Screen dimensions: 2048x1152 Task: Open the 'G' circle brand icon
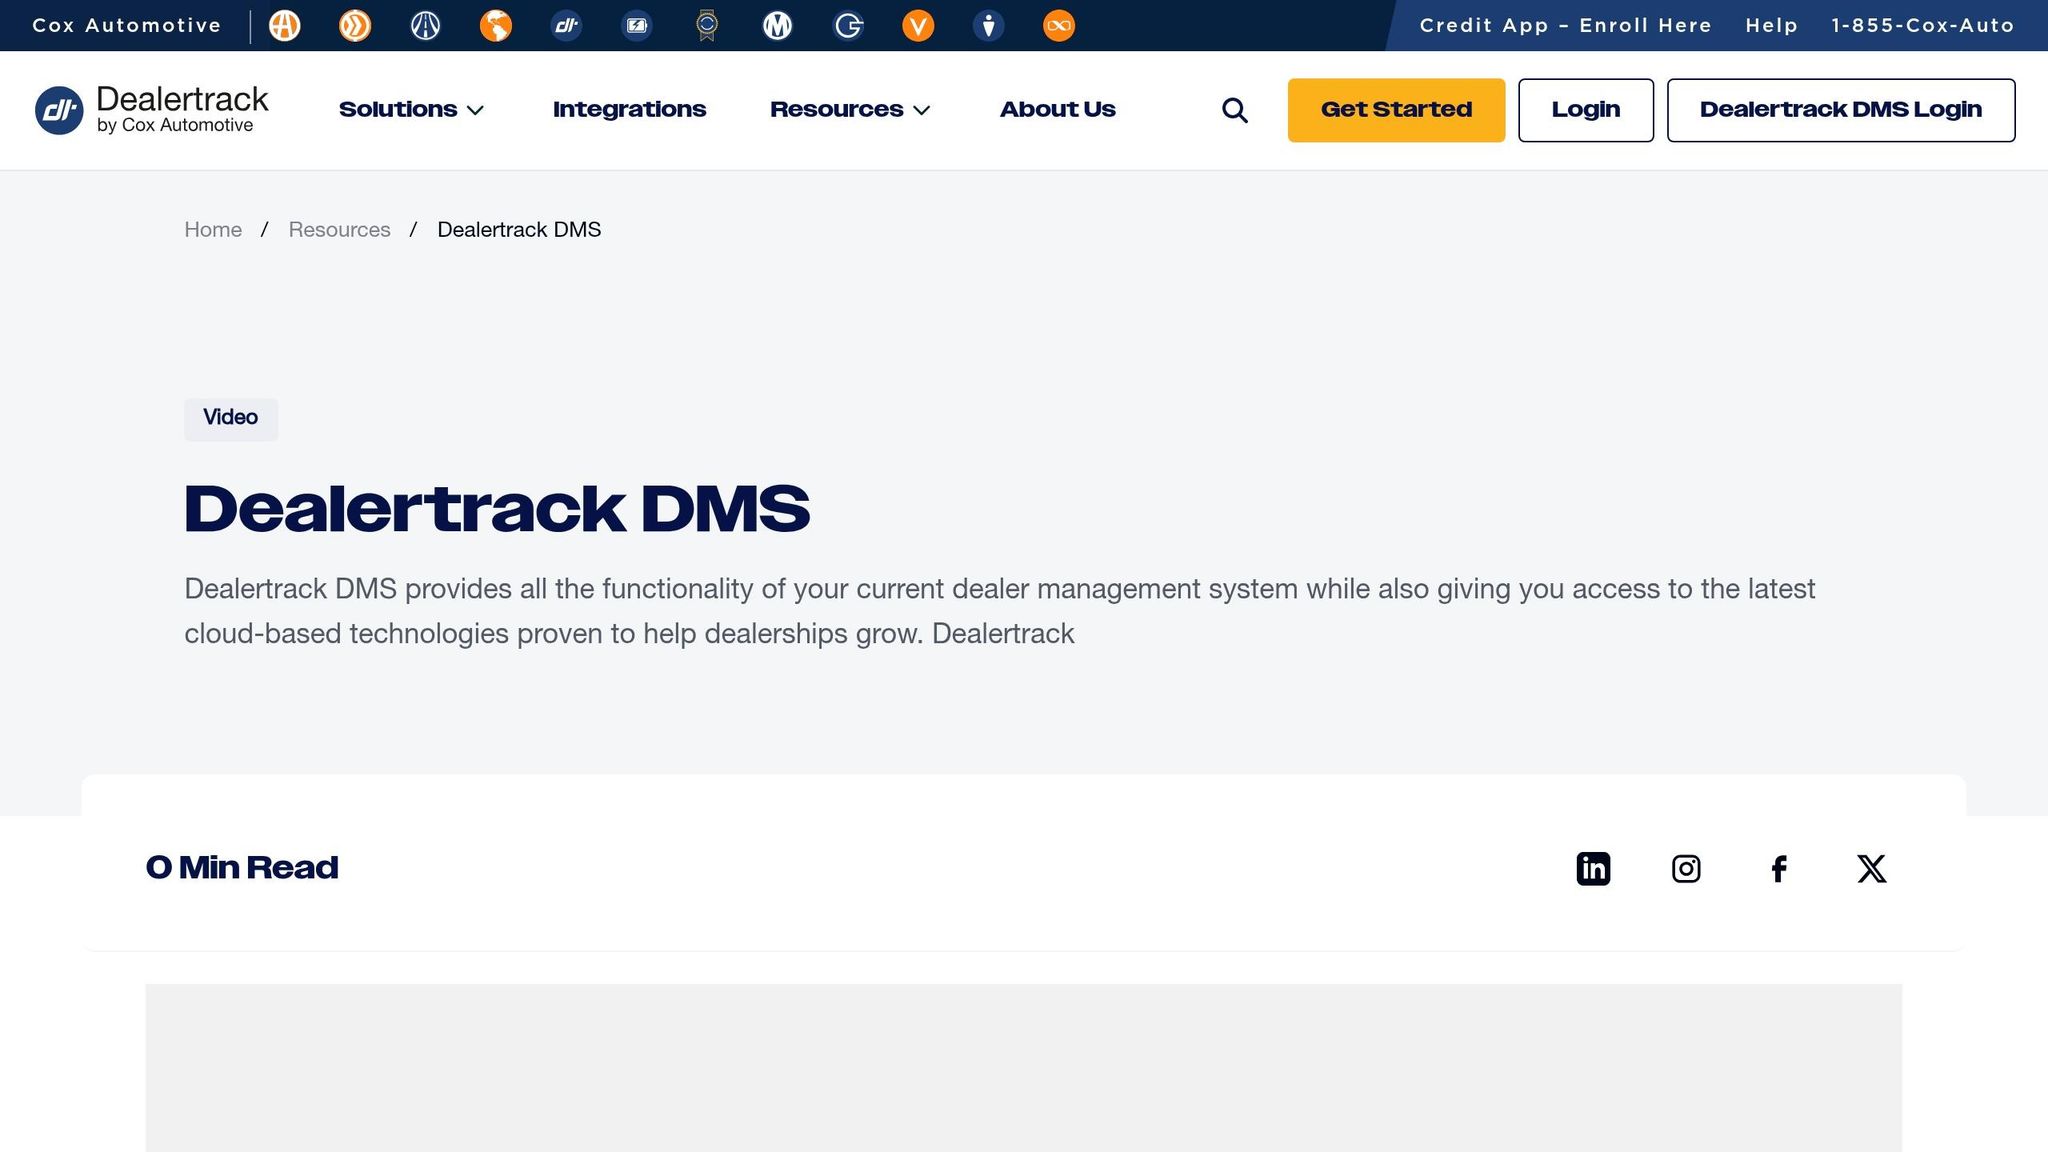[848, 26]
